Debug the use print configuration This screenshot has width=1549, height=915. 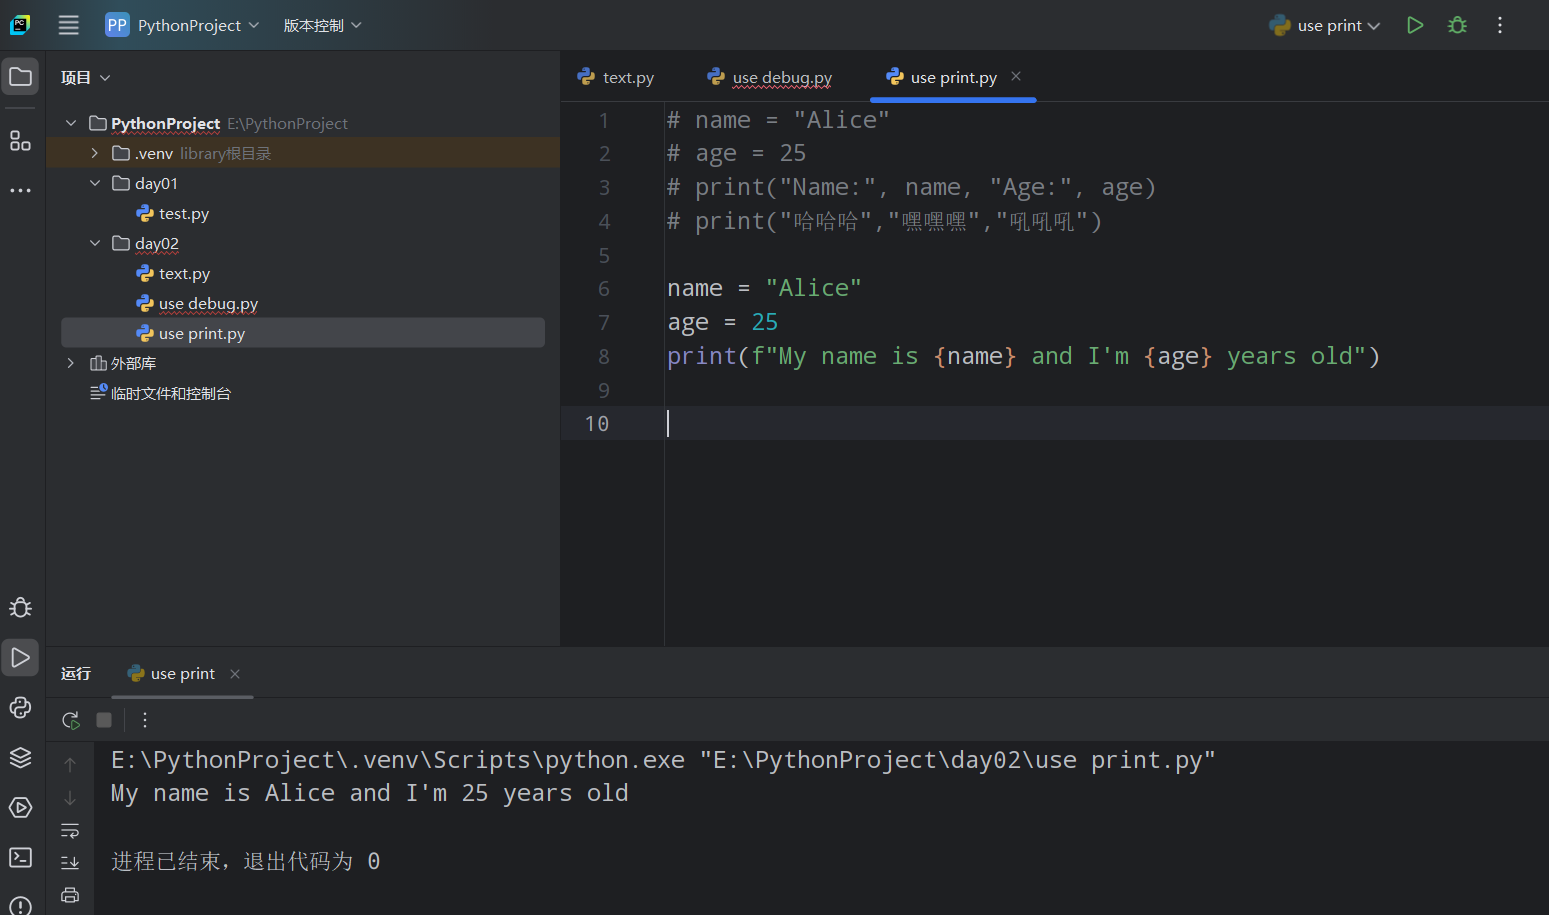[x=1458, y=25]
